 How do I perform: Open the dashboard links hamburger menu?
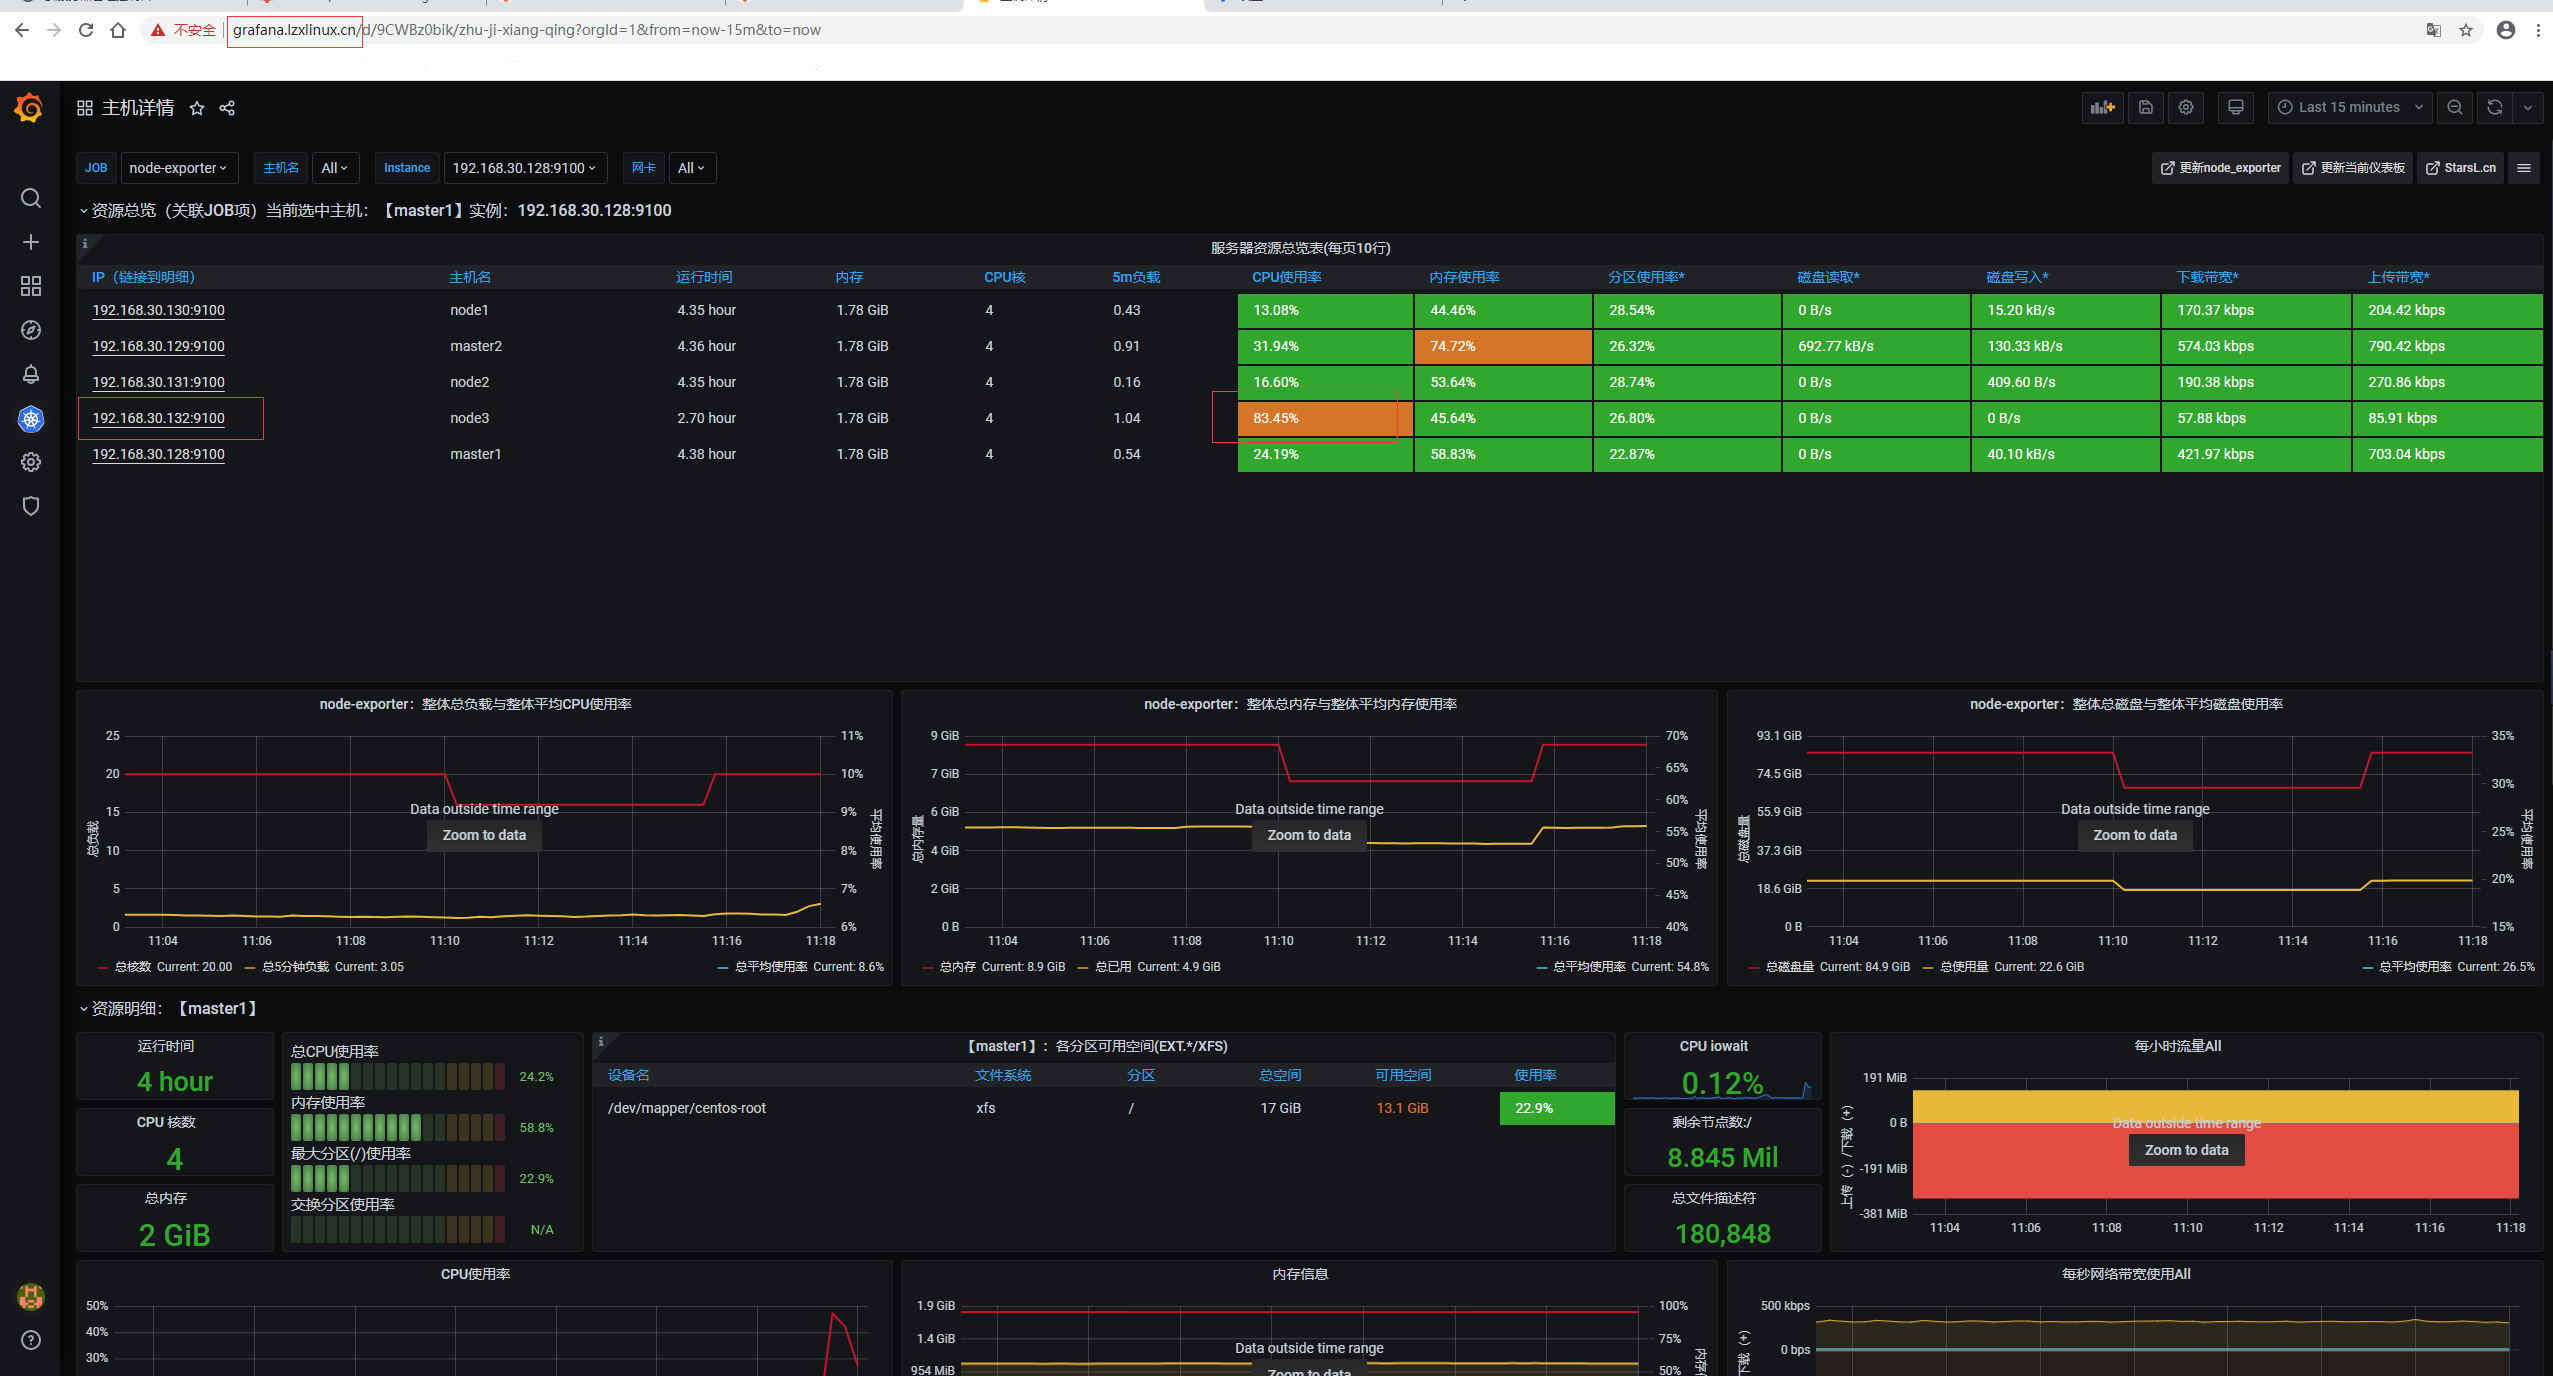pyautogui.click(x=2524, y=168)
